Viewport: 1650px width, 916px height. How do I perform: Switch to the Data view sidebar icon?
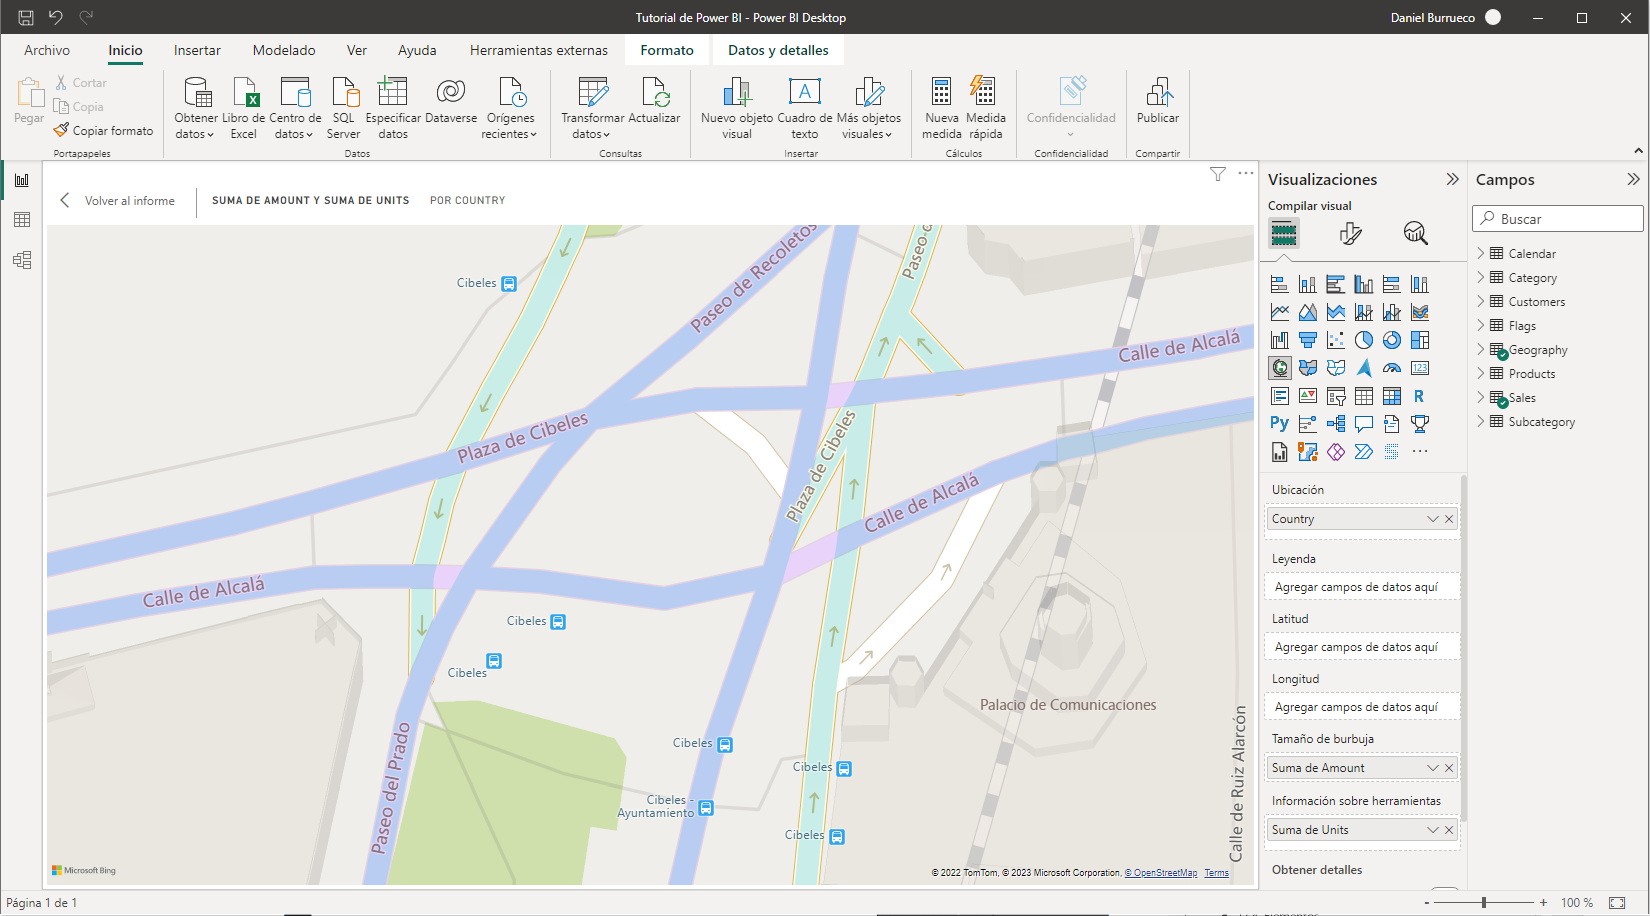point(22,220)
